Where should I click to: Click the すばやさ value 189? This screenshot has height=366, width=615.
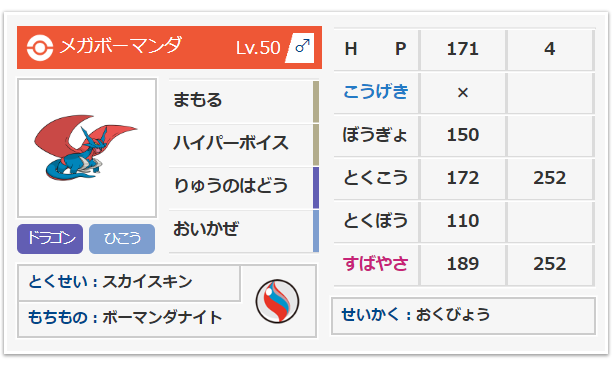tap(463, 264)
